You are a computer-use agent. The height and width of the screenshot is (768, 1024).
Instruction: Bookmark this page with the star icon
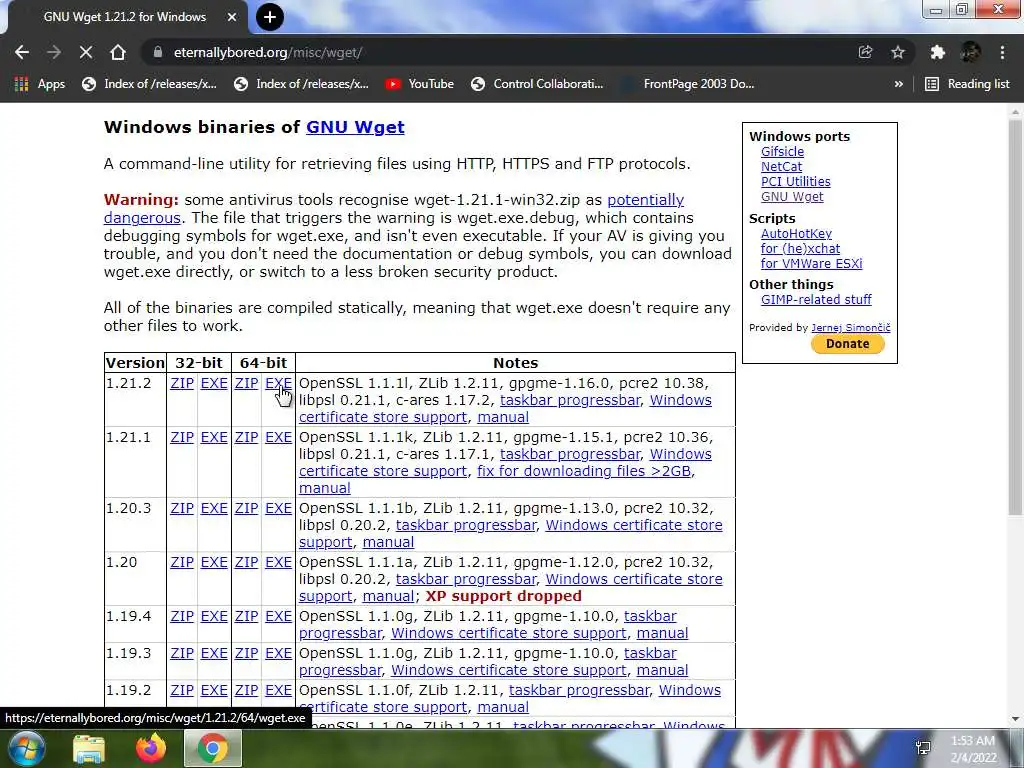(898, 52)
